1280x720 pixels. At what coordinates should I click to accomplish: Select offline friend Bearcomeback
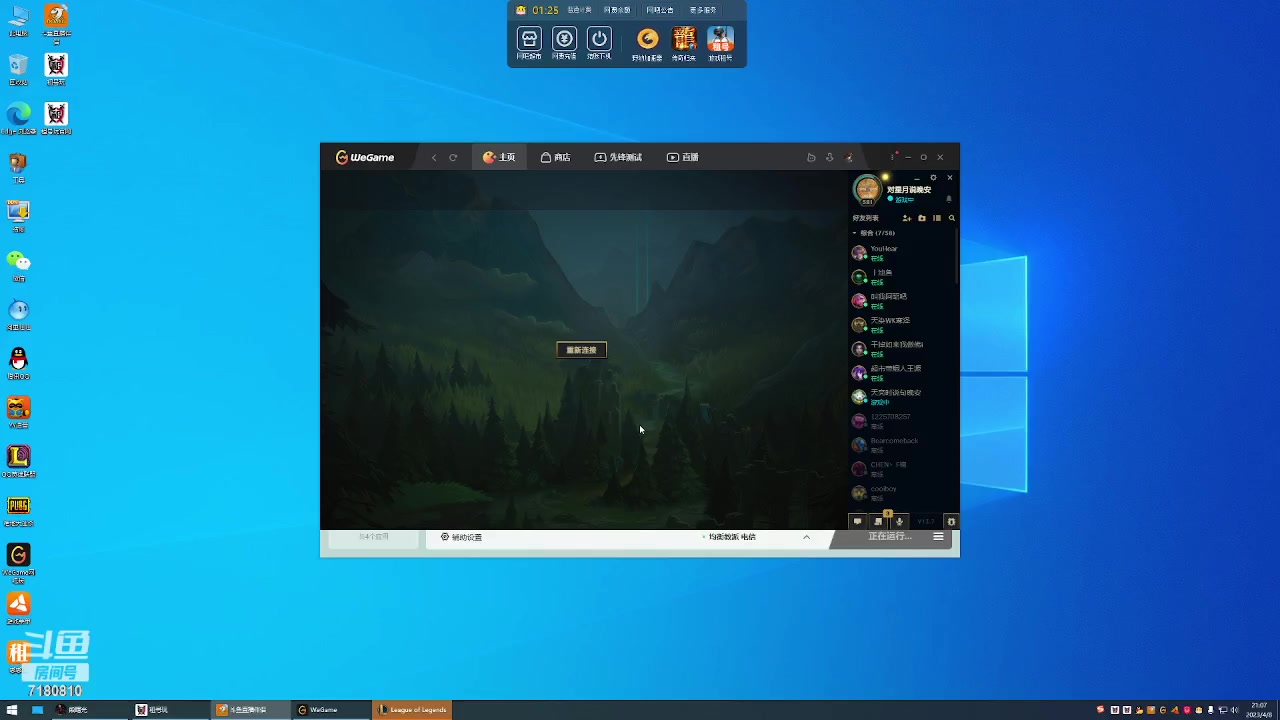click(903, 445)
